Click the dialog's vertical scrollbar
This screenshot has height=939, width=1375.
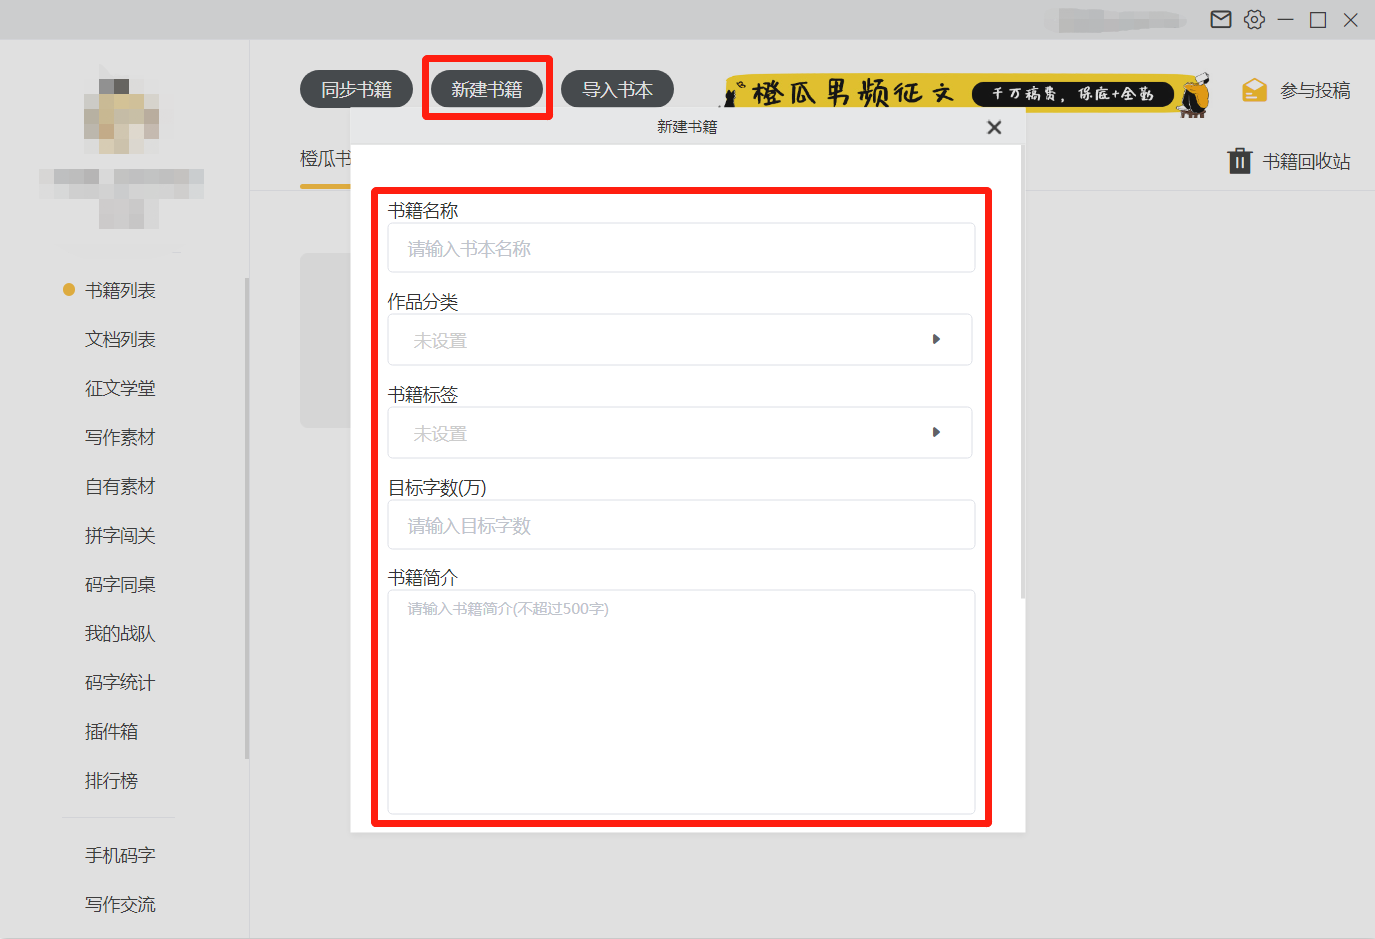pyautogui.click(x=1023, y=372)
